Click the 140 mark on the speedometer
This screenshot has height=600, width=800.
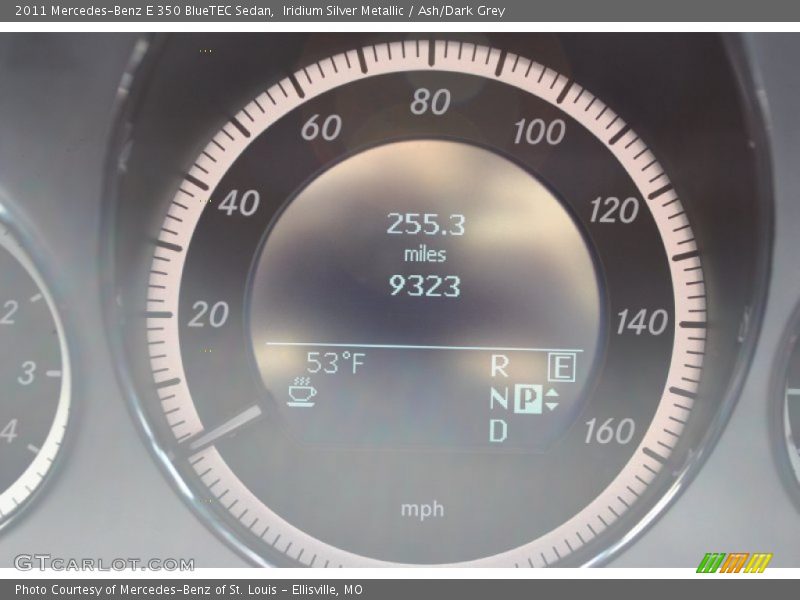click(642, 322)
